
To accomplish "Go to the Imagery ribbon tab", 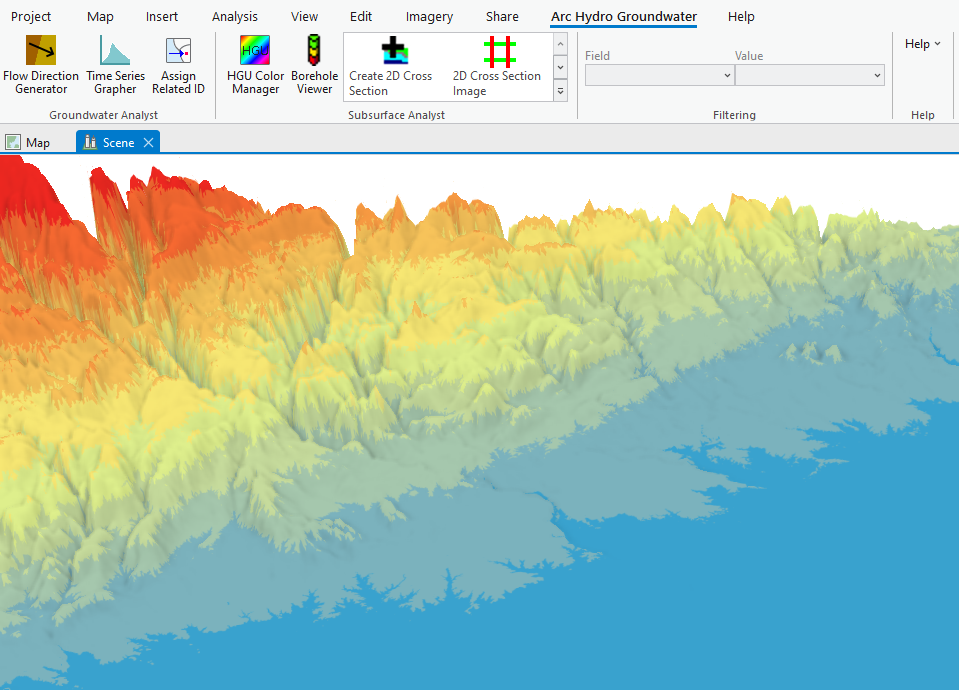I will [429, 17].
